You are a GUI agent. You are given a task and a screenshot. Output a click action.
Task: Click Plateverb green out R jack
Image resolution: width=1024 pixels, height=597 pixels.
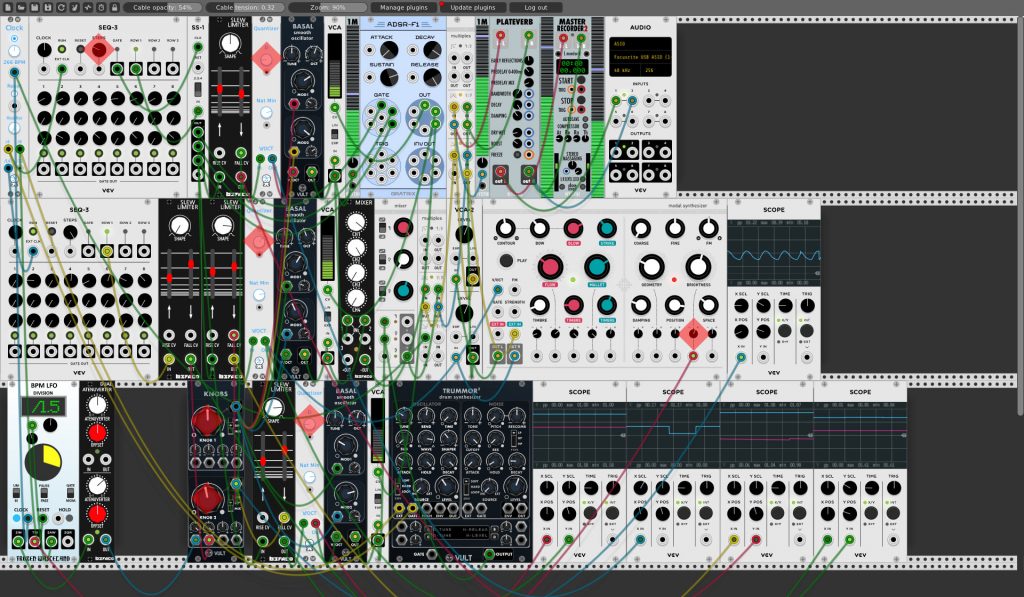click(528, 173)
